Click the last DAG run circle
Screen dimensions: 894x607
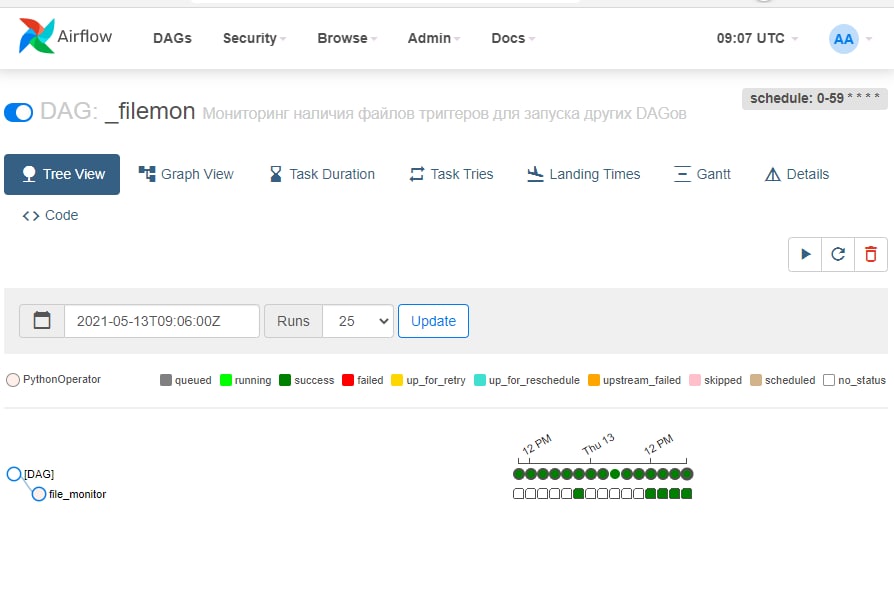687,474
